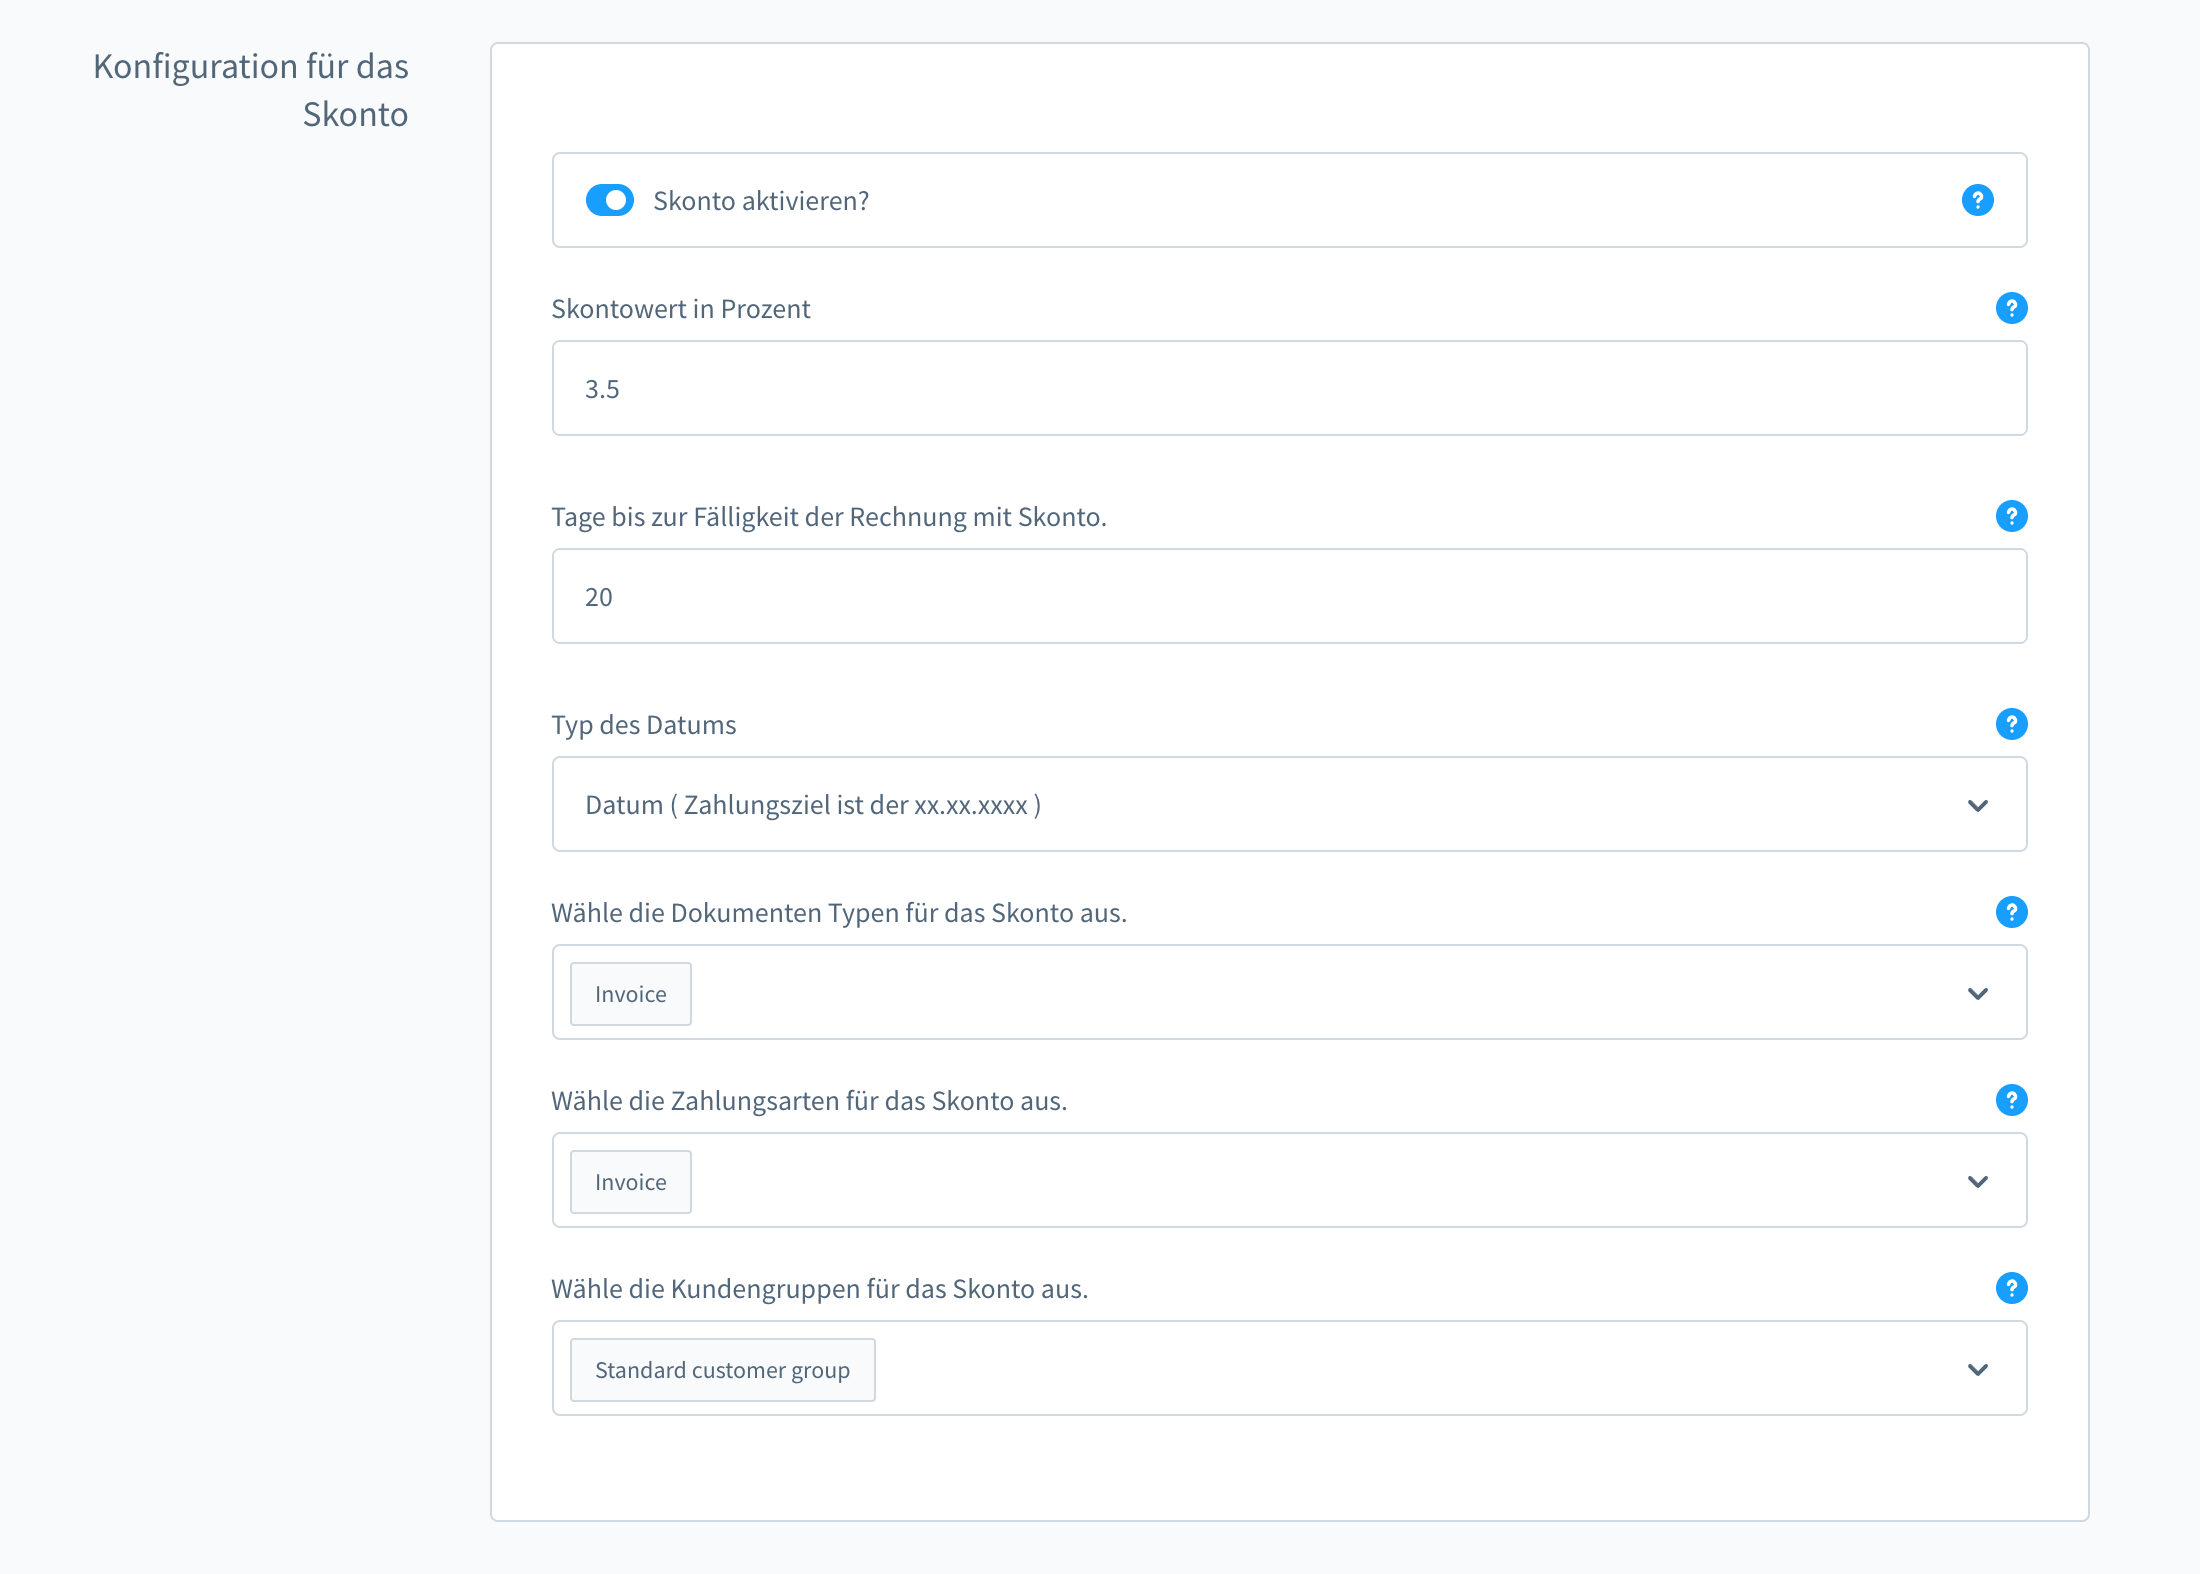
Task: Select Invoice tag in Zahlungsarten field
Action: 630,1182
